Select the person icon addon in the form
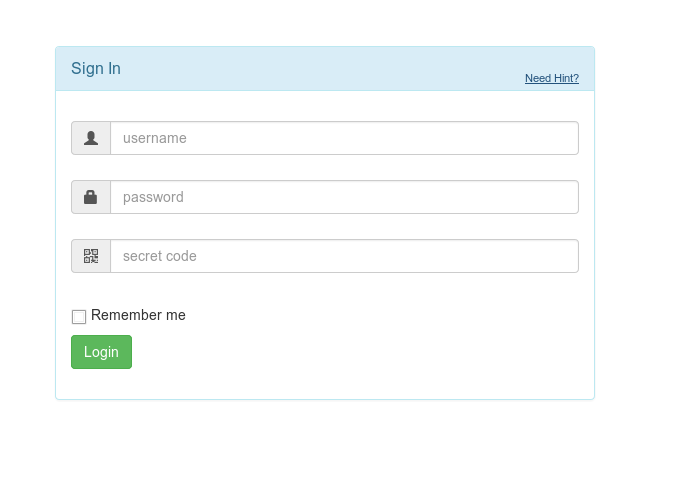The image size is (693, 492). (91, 138)
